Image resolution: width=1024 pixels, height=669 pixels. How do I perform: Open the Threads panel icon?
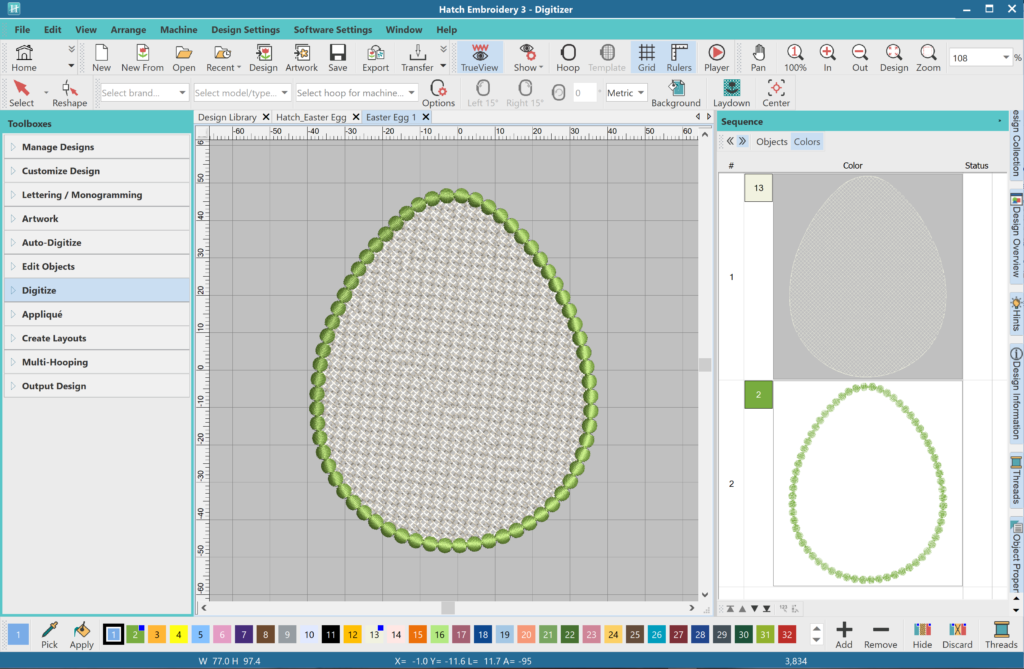[x=1001, y=636]
